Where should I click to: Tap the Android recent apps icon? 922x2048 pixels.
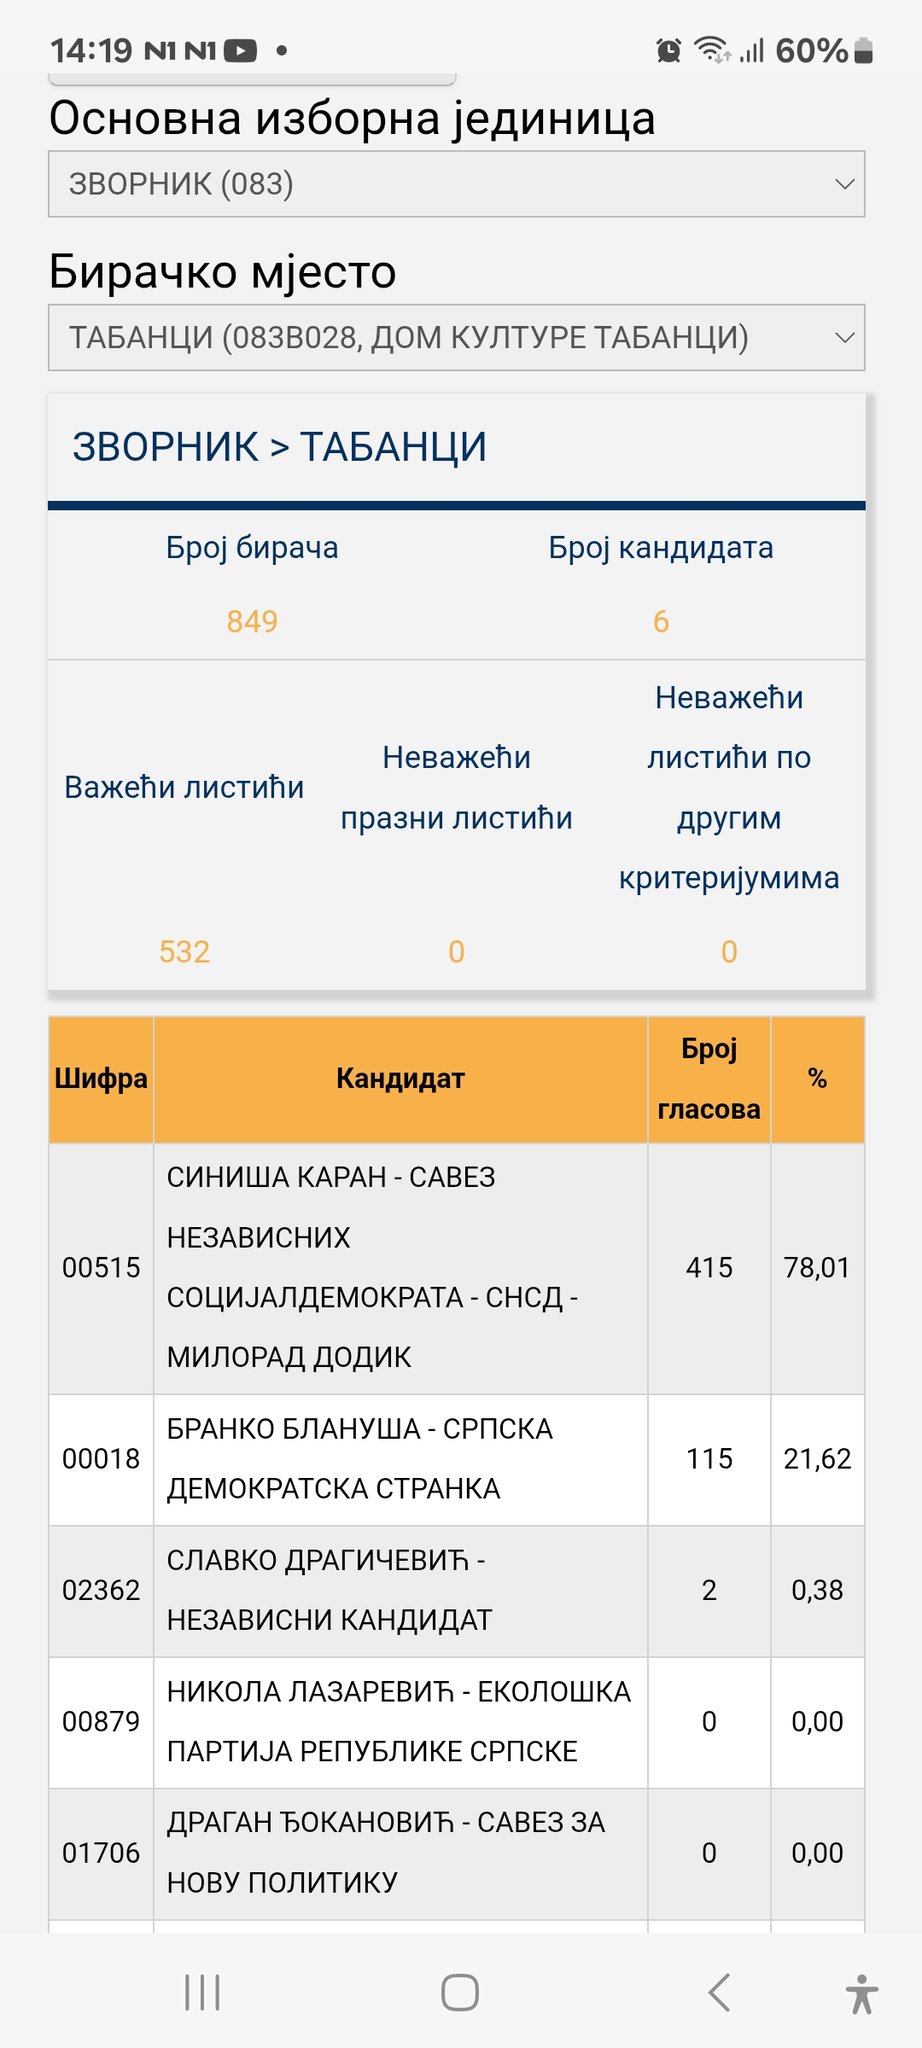click(x=203, y=1992)
